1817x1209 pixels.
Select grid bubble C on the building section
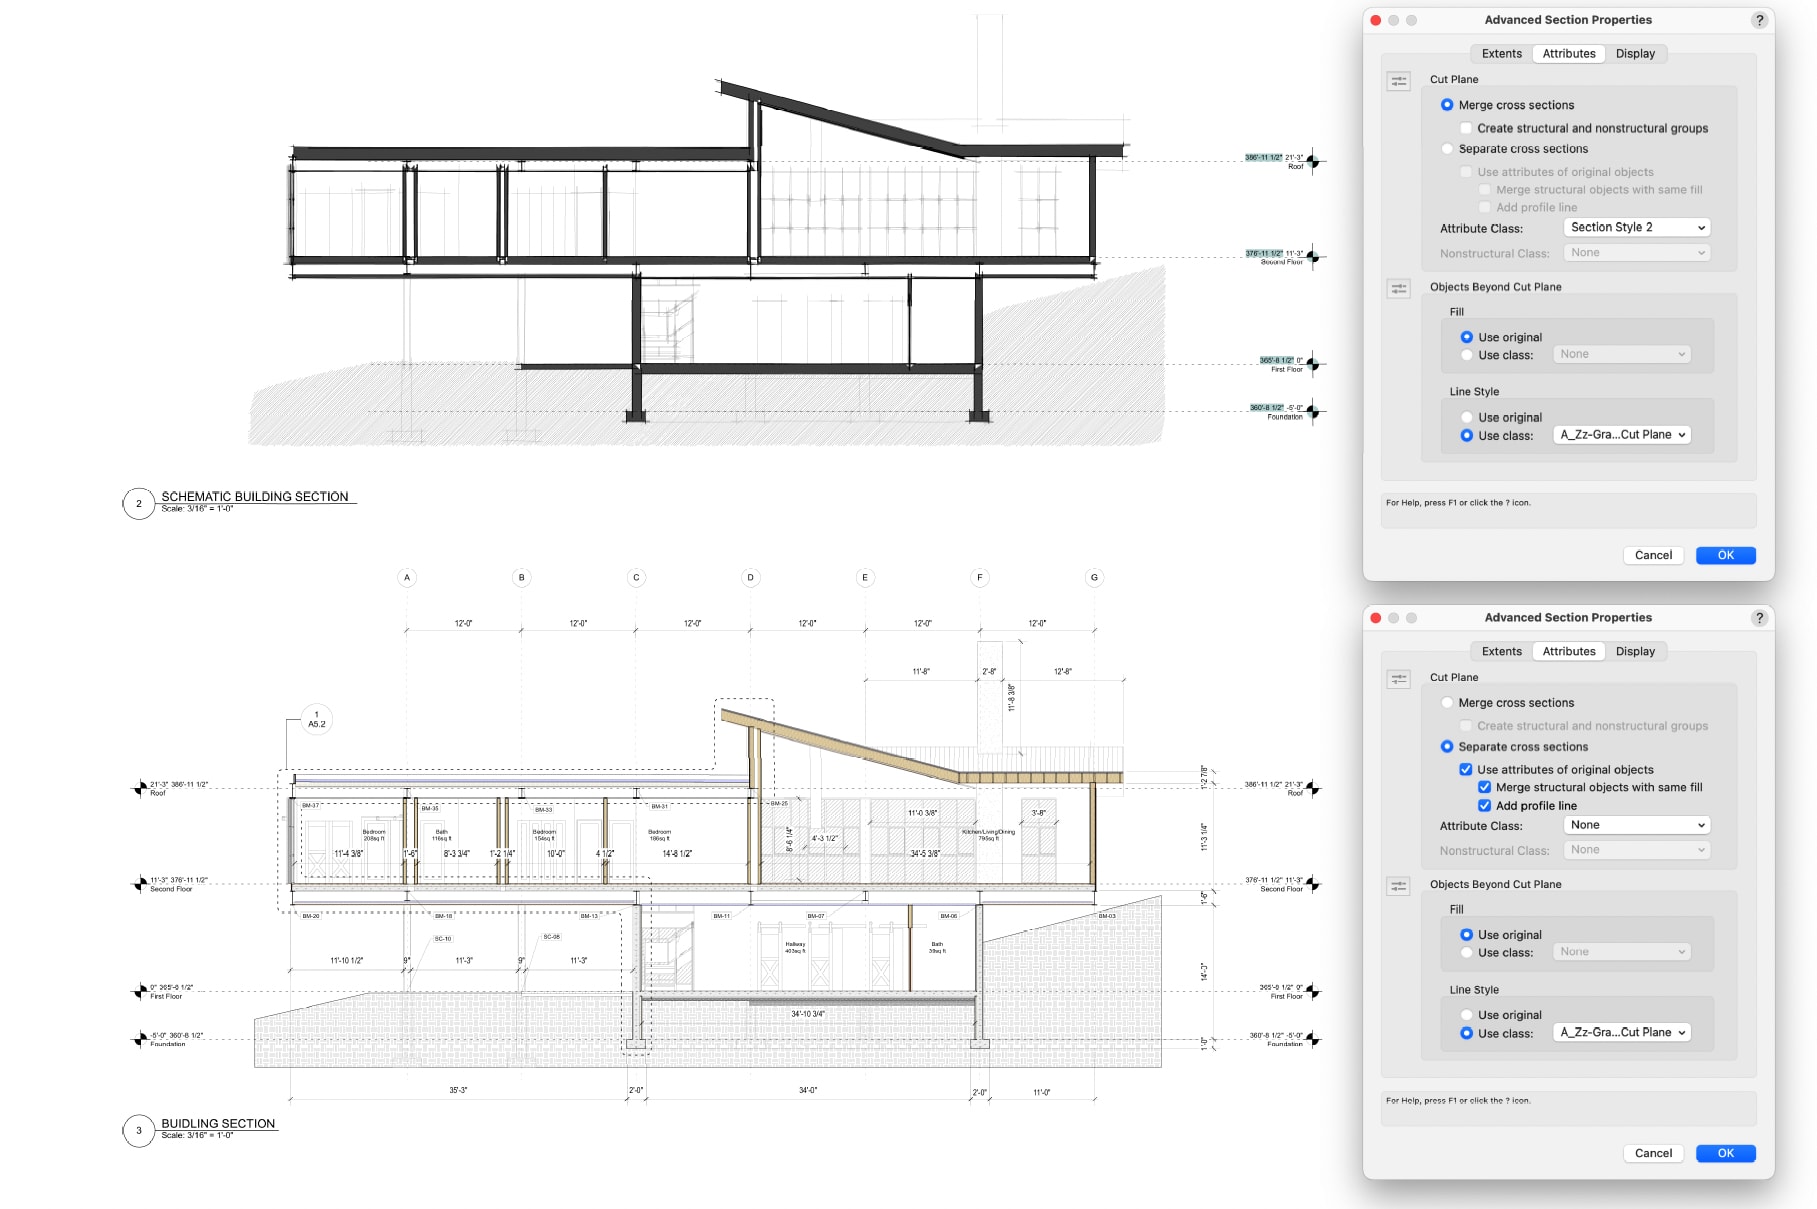[636, 577]
